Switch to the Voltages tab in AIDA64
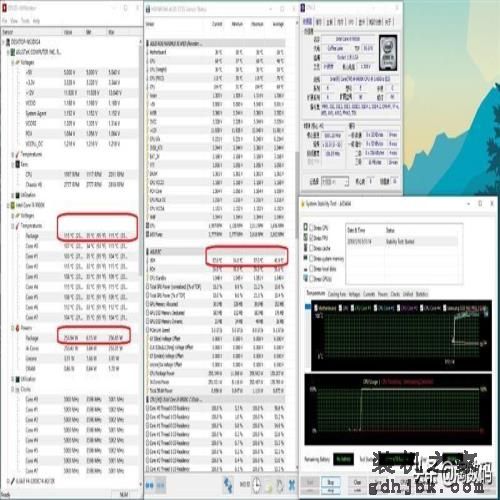 pyautogui.click(x=354, y=294)
